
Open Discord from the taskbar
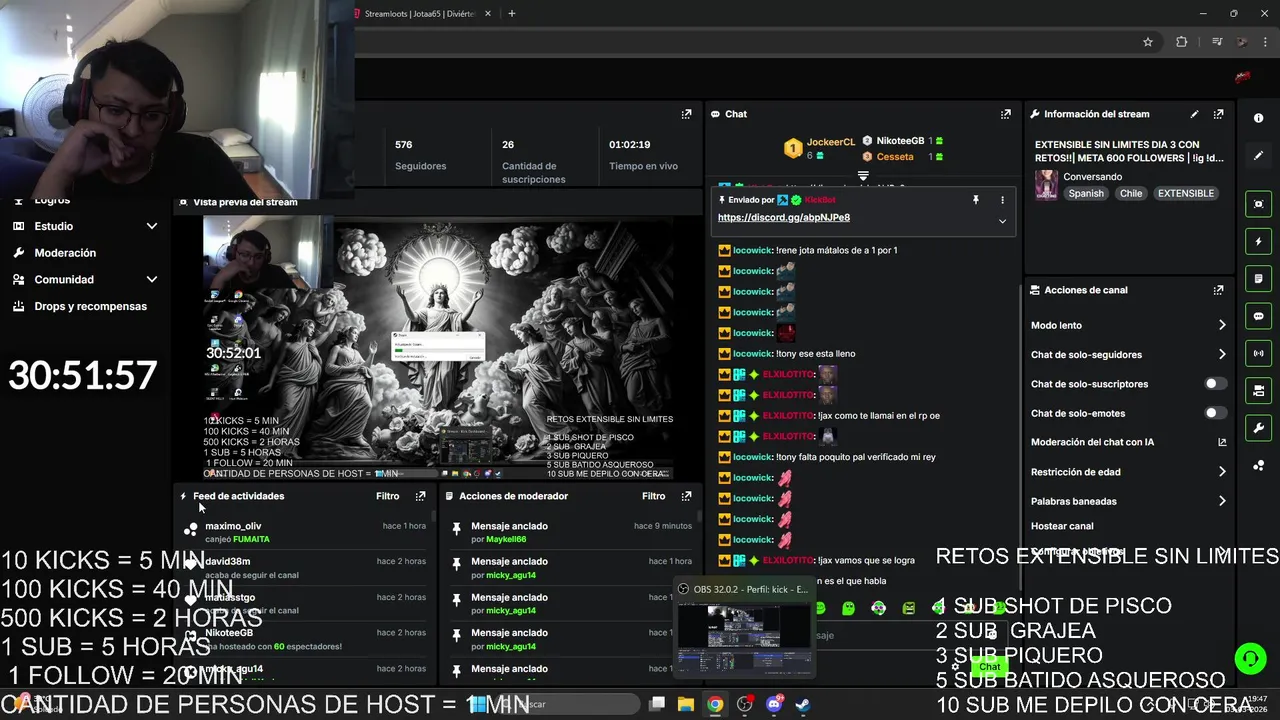point(774,704)
